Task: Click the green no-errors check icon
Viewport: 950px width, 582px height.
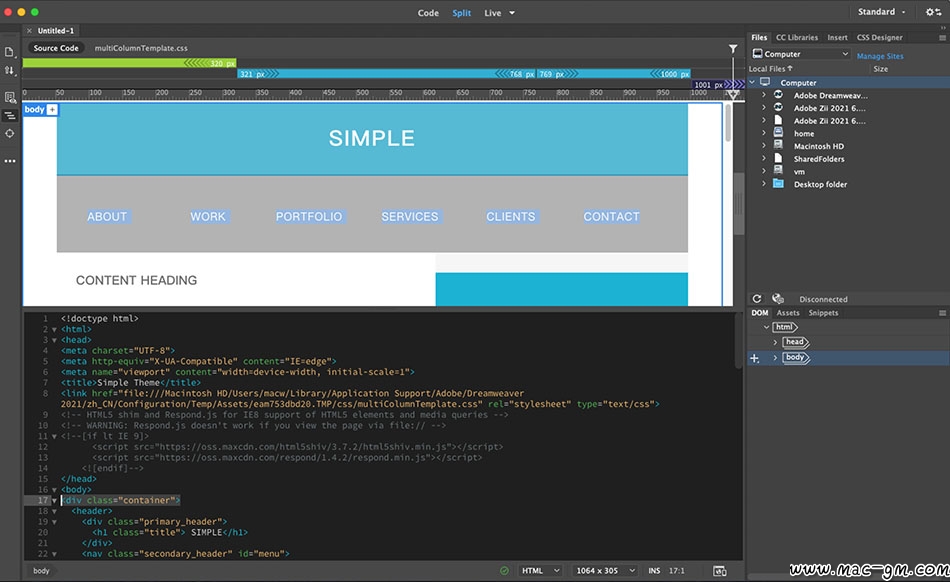Action: pyautogui.click(x=505, y=571)
